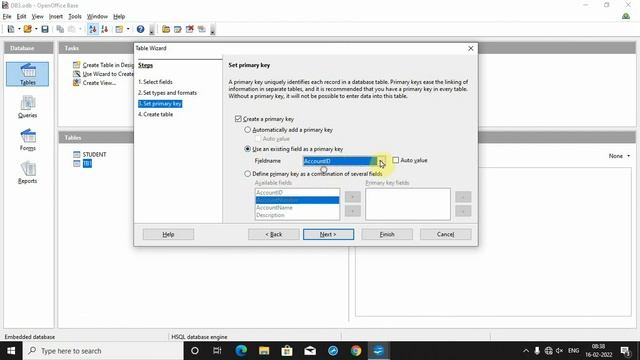Go to step 1 Select fields
The height and width of the screenshot is (360, 640).
[x=155, y=82]
